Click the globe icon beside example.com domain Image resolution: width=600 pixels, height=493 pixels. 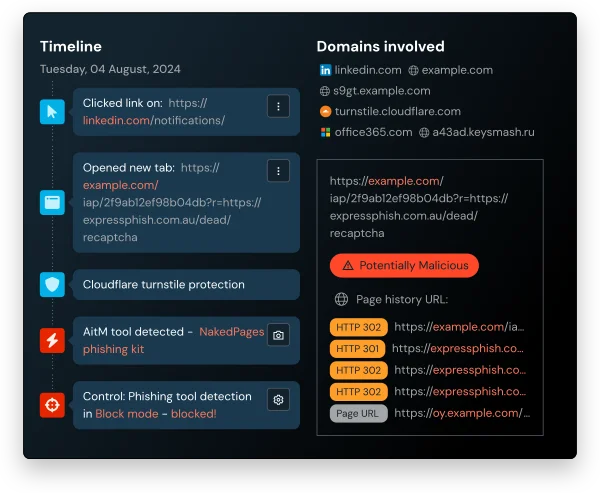pyautogui.click(x=413, y=70)
